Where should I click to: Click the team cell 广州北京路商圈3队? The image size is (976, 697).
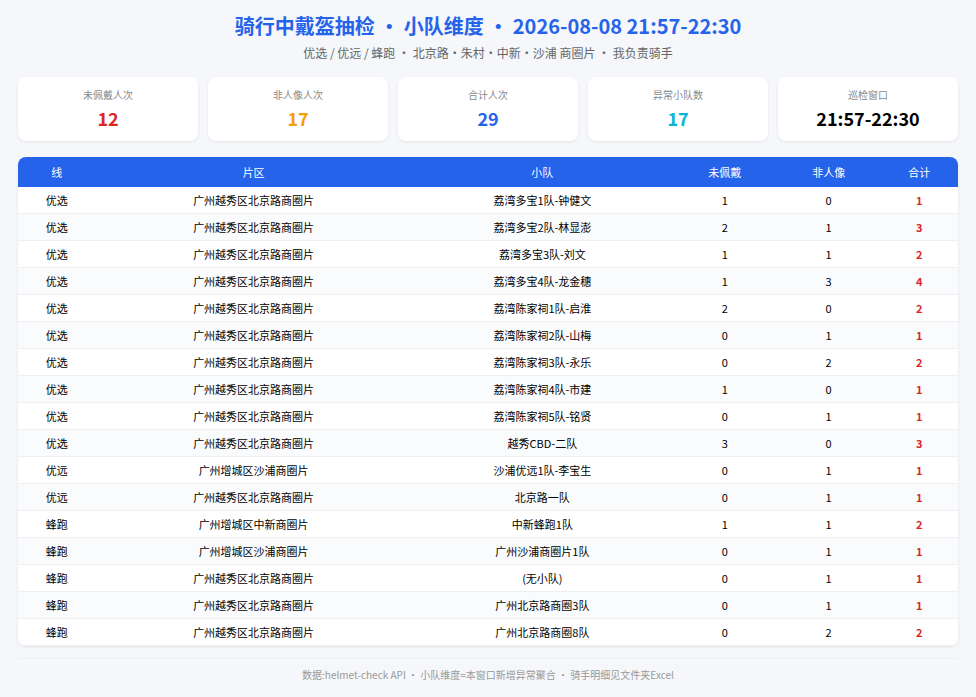coord(542,606)
